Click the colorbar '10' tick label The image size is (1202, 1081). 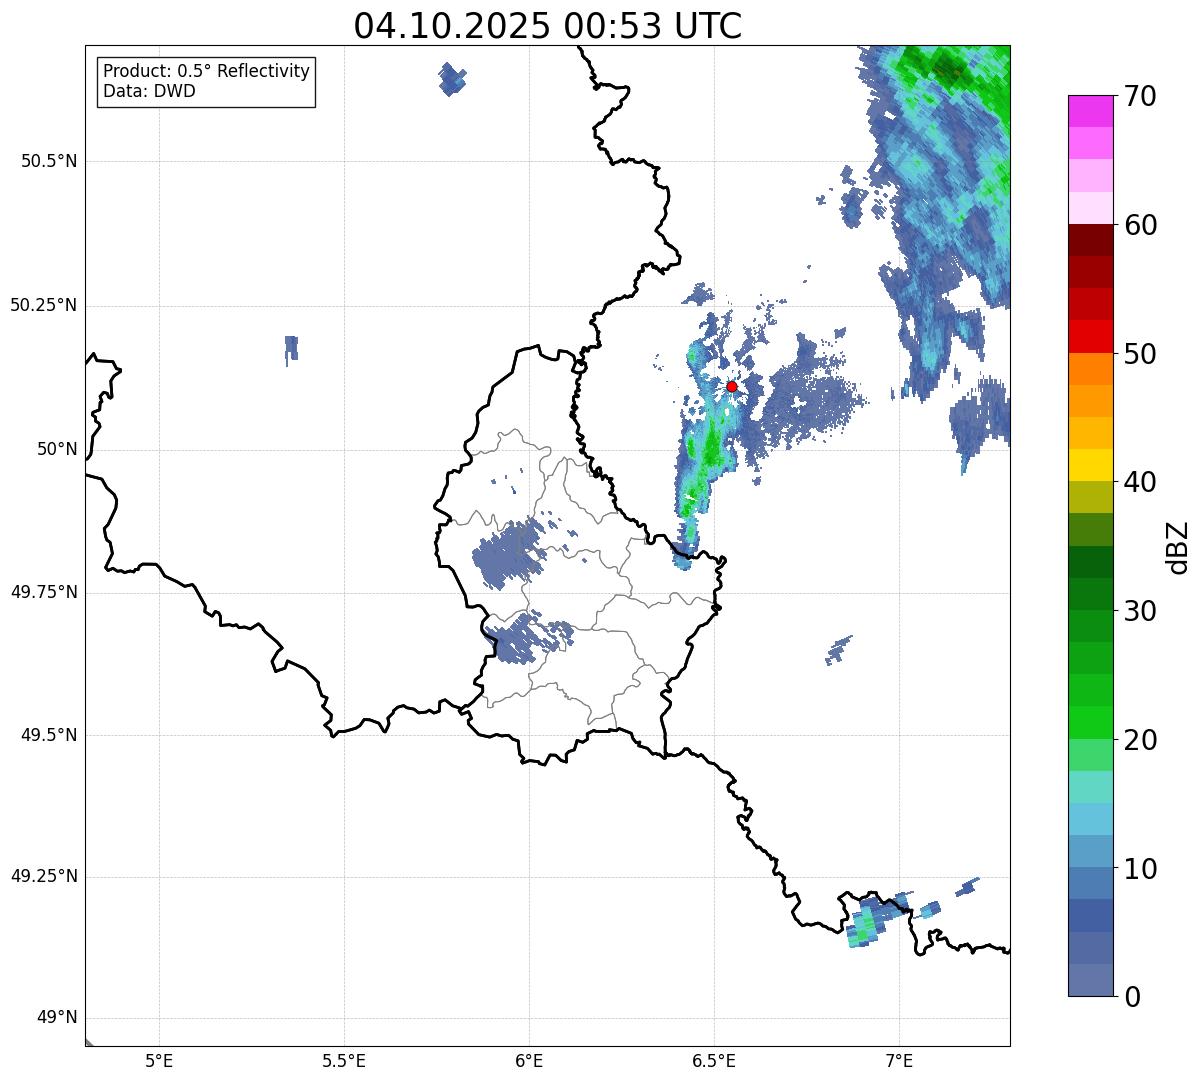(1141, 869)
